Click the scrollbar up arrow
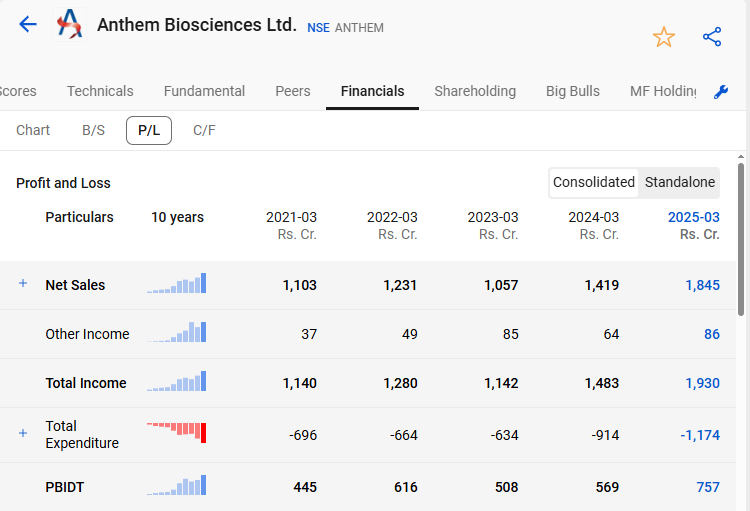 741,156
